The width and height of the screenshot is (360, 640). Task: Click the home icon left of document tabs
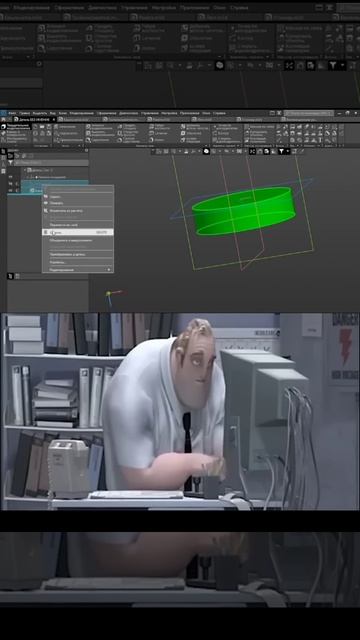(x=3, y=119)
